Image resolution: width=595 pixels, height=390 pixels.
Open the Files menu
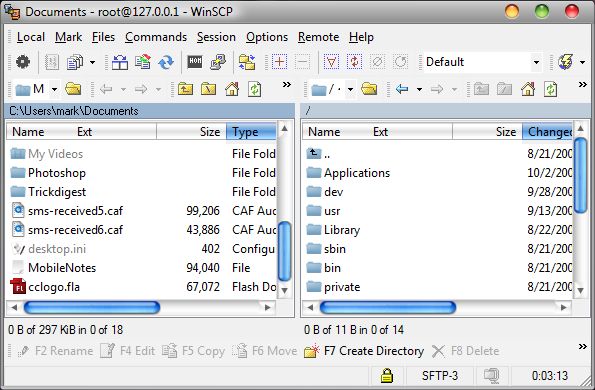[103, 37]
